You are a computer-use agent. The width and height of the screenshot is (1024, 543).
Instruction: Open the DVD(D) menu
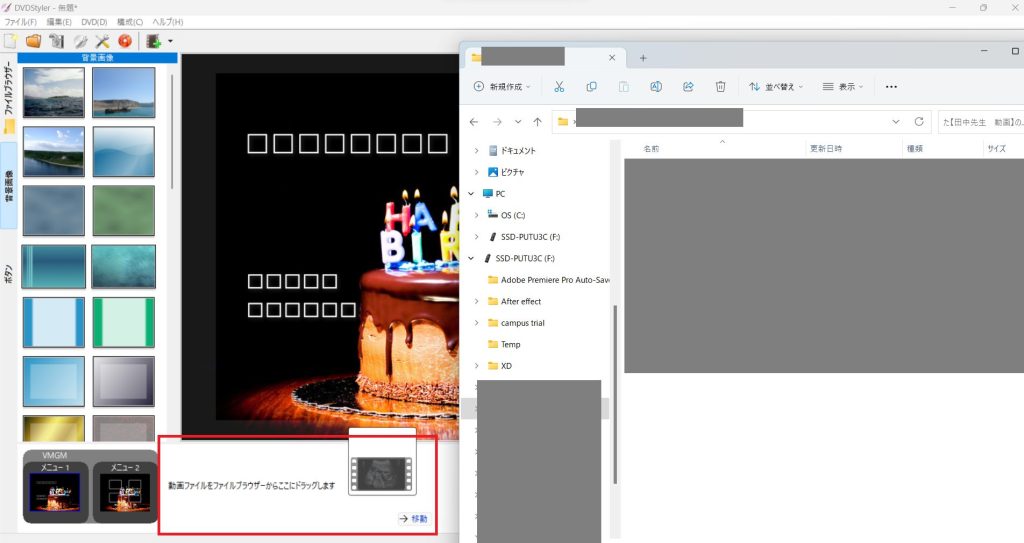(x=94, y=21)
